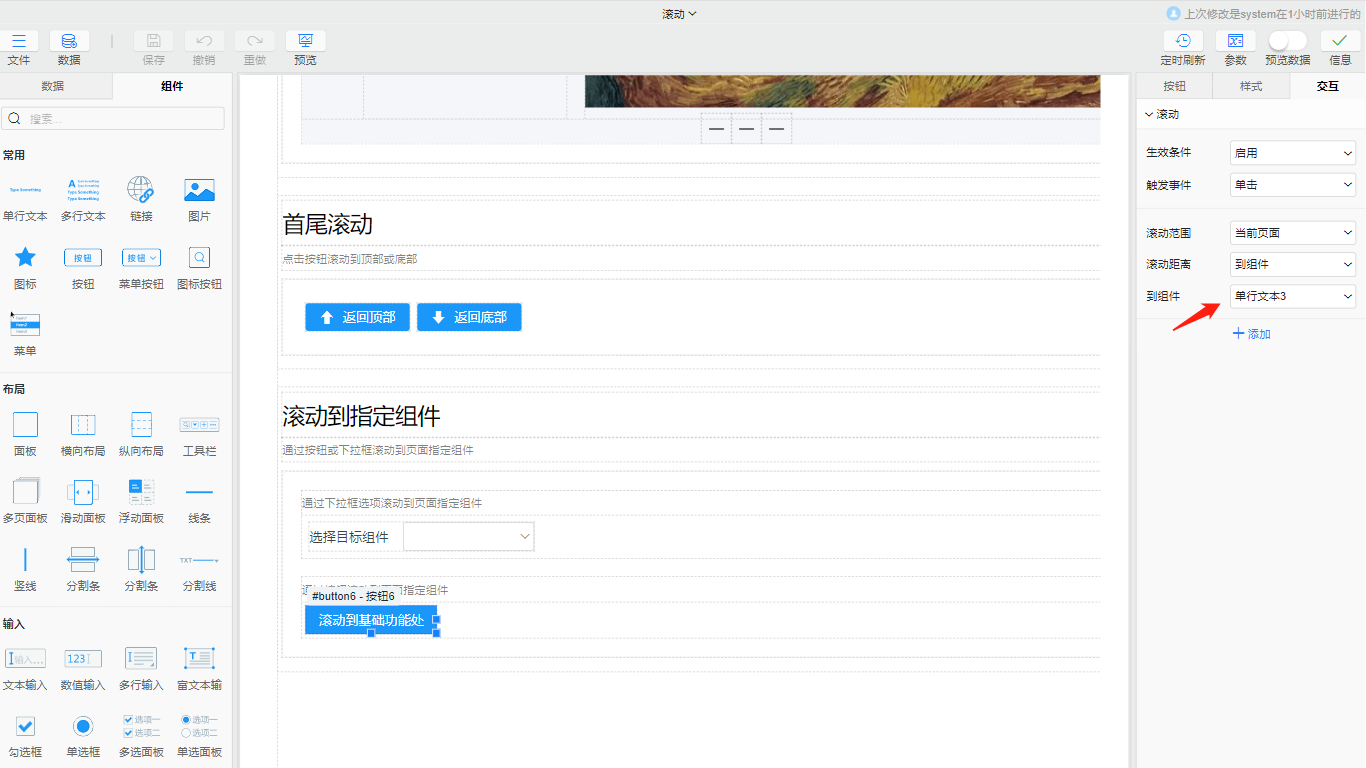Click the 返回顶部 button
This screenshot has height=768, width=1366.
(x=357, y=317)
